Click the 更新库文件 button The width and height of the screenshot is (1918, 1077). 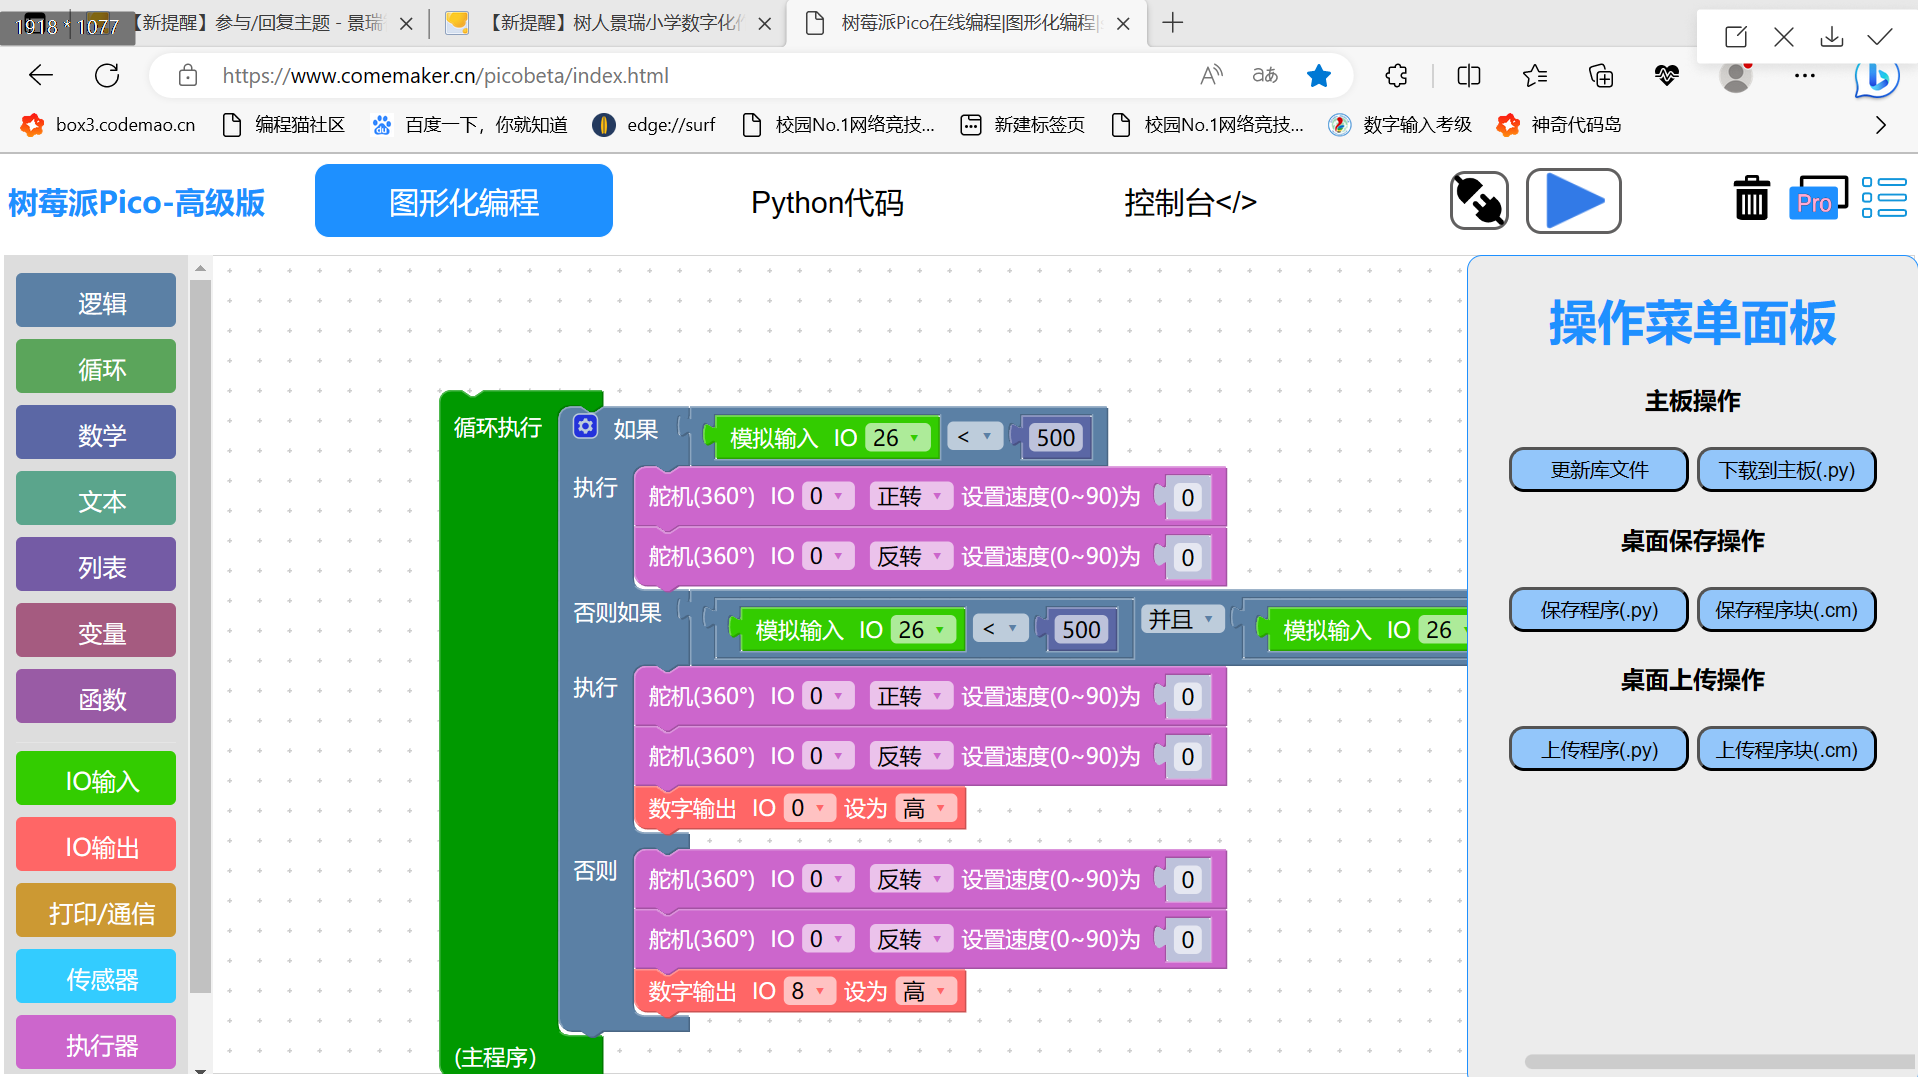[1598, 470]
